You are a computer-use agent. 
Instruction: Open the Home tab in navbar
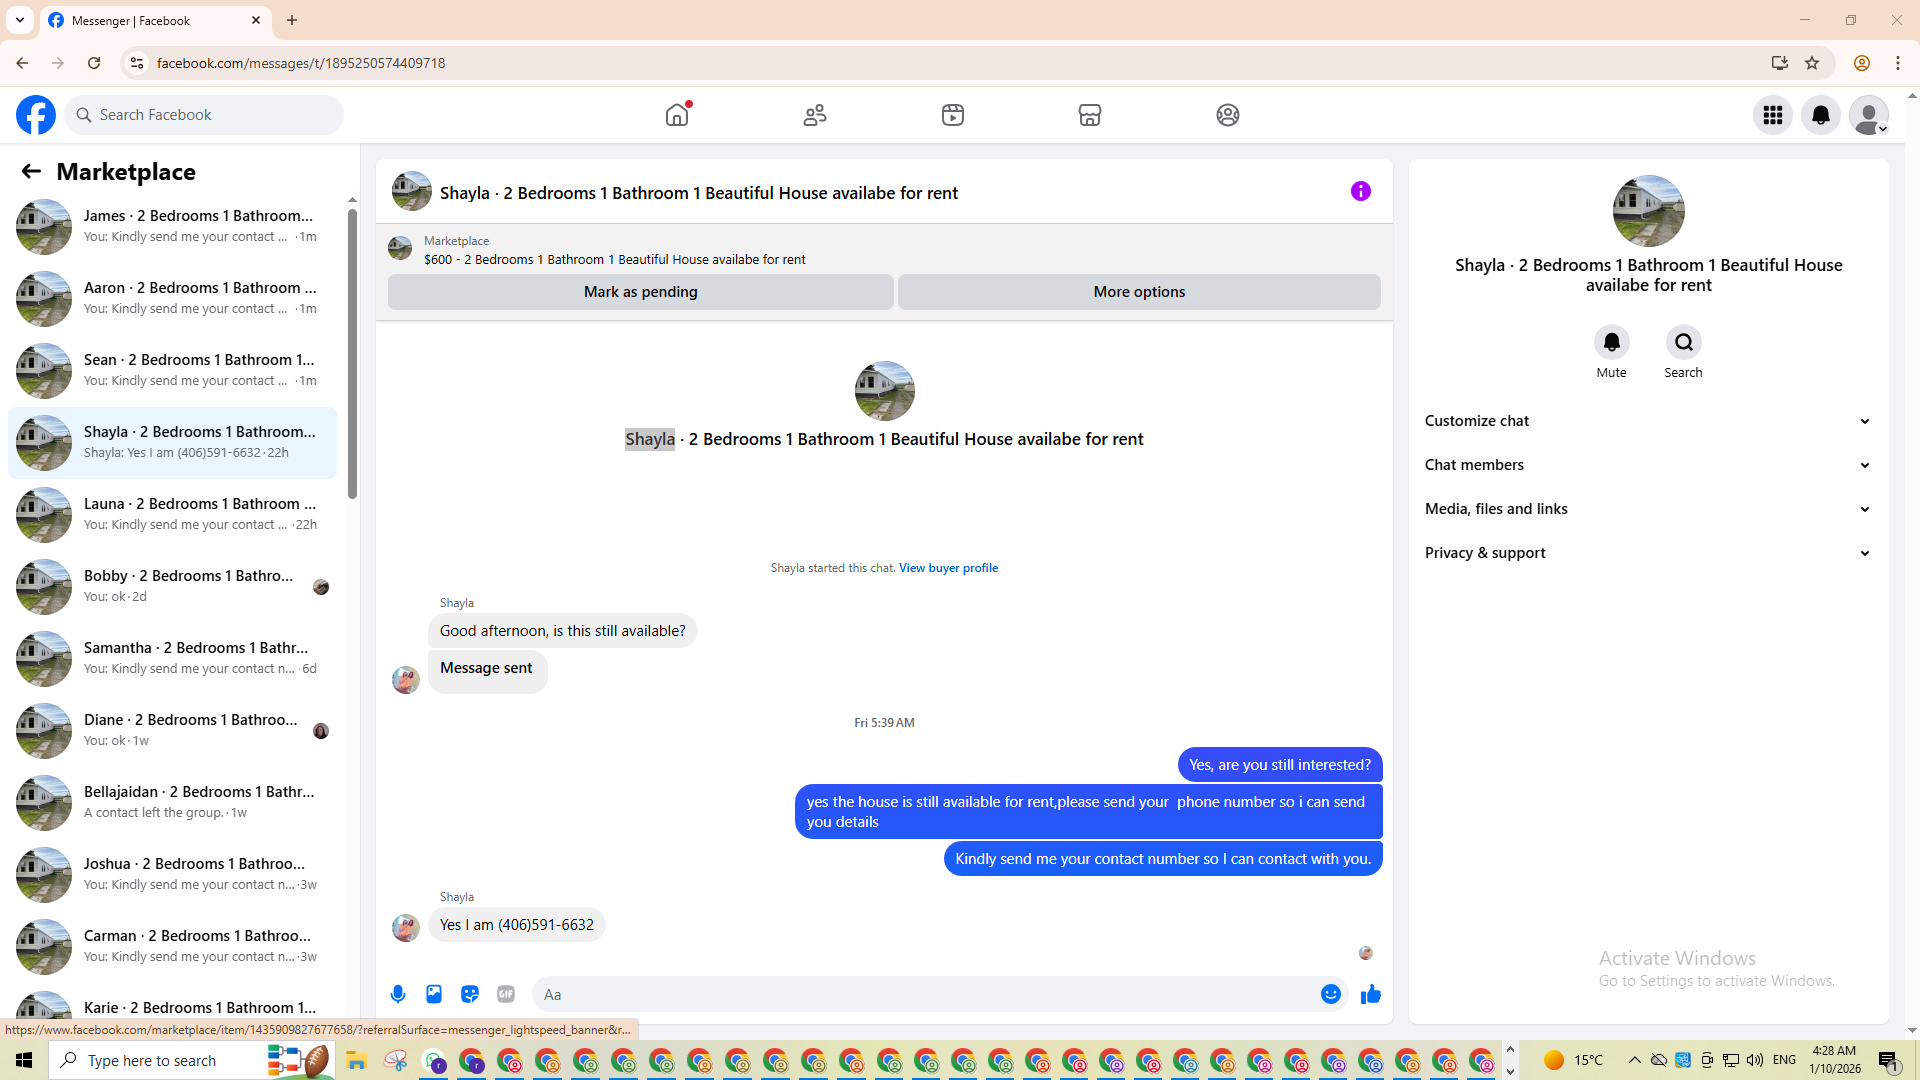pyautogui.click(x=677, y=115)
